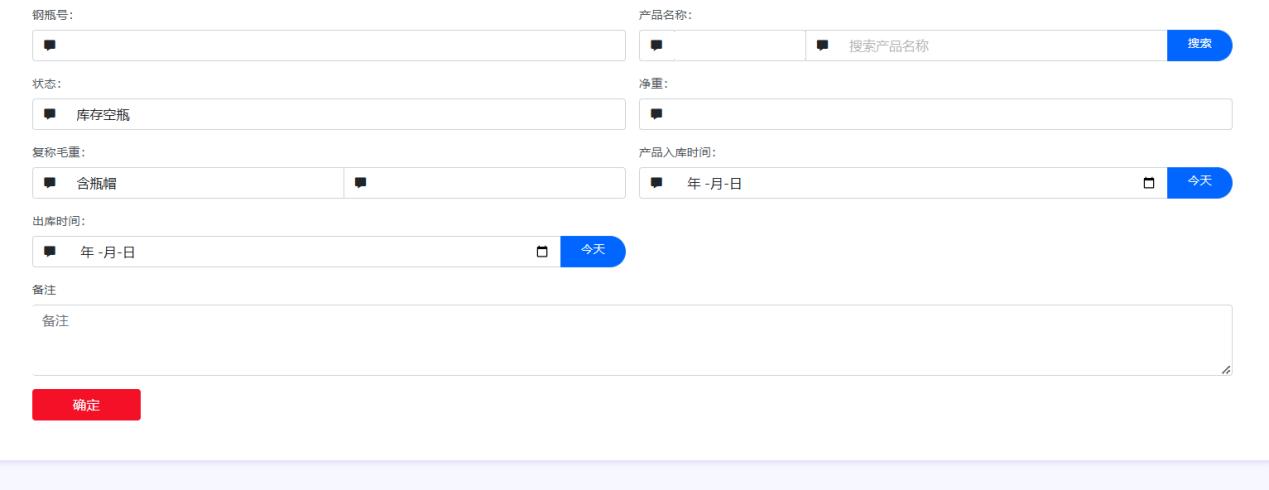Click the comment icon in 出库时间 field

coord(49,252)
